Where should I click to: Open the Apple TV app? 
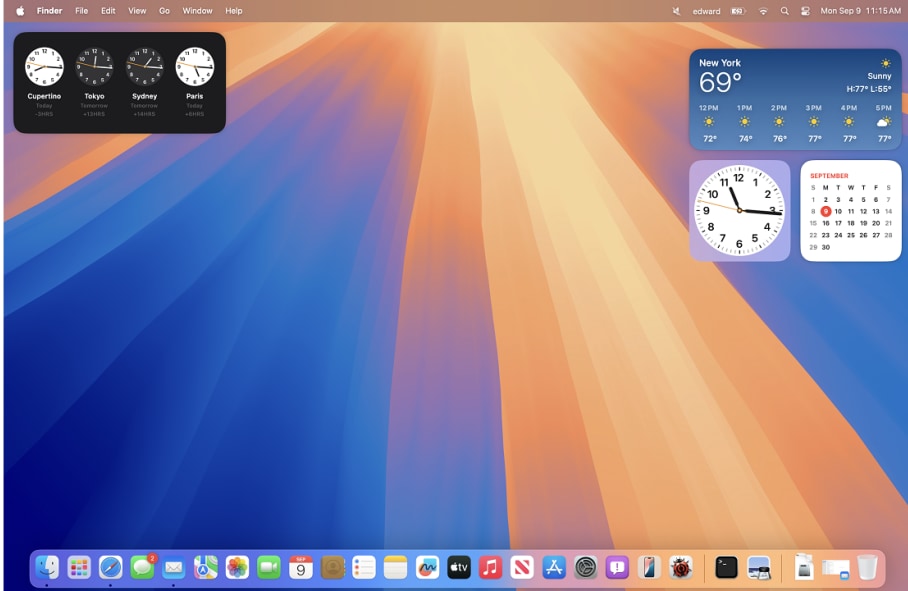coord(459,567)
